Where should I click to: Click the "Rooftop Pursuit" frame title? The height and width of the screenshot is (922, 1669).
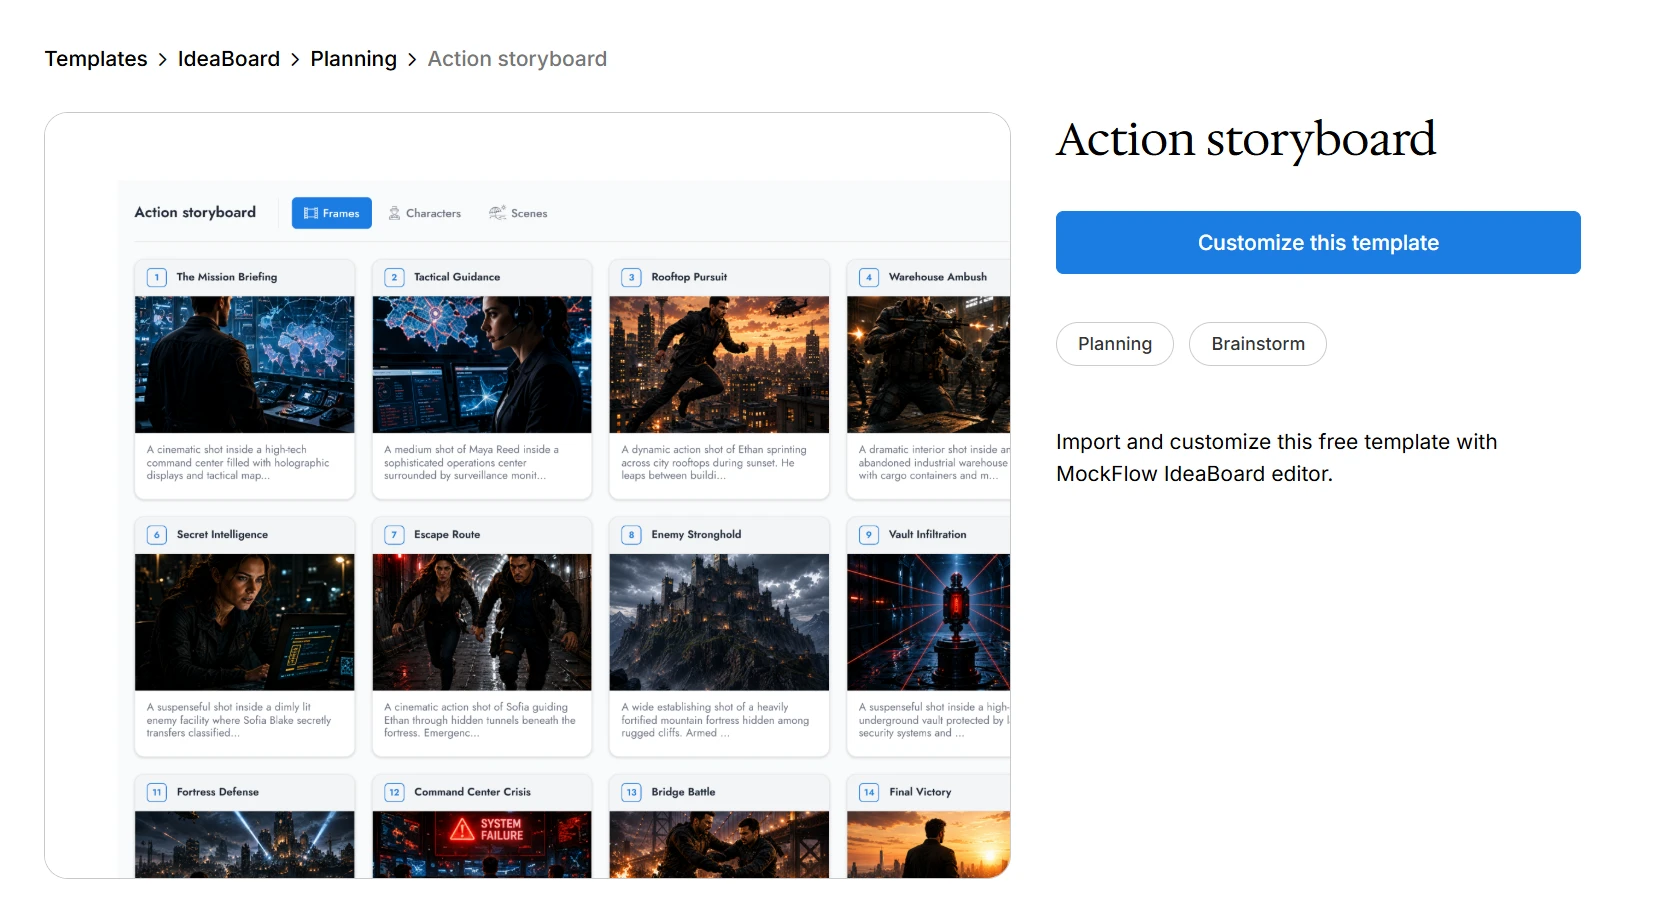689,277
